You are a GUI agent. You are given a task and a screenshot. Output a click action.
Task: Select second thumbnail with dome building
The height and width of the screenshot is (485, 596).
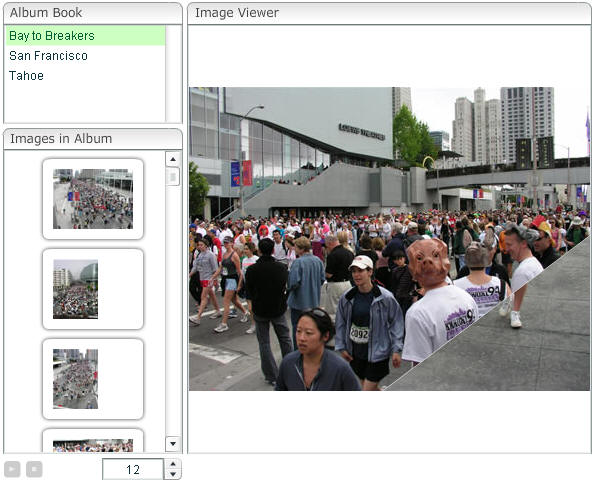93,289
